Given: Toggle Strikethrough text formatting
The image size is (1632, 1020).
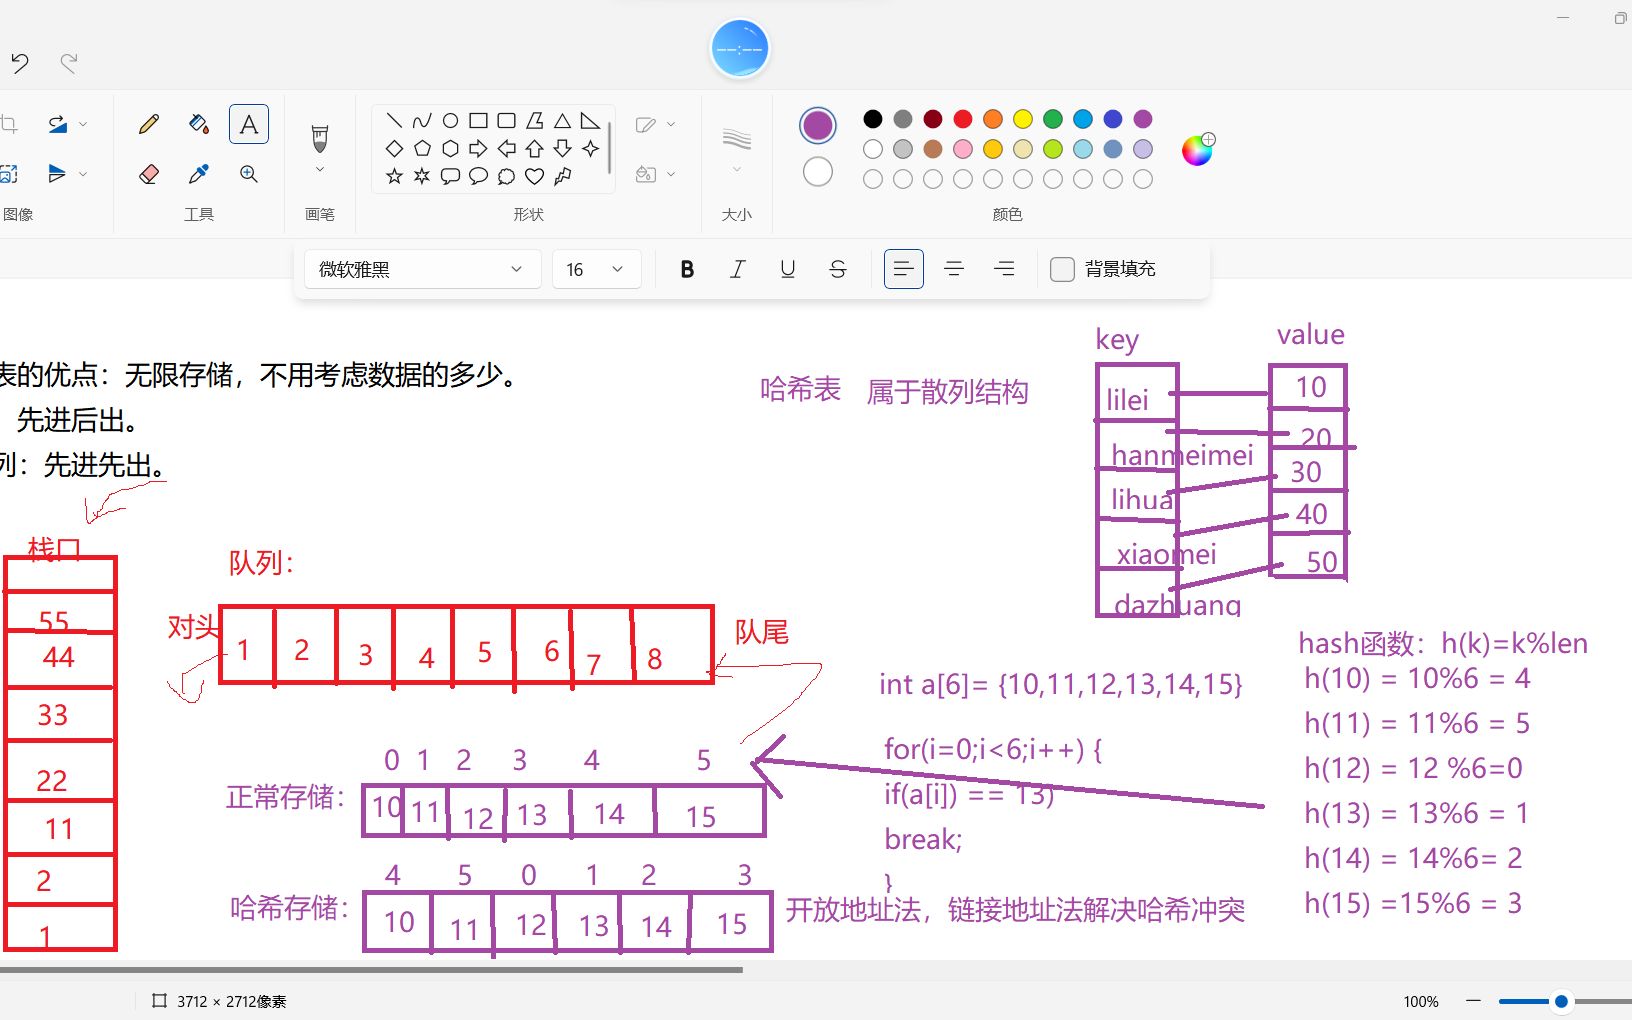Looking at the screenshot, I should [x=838, y=269].
